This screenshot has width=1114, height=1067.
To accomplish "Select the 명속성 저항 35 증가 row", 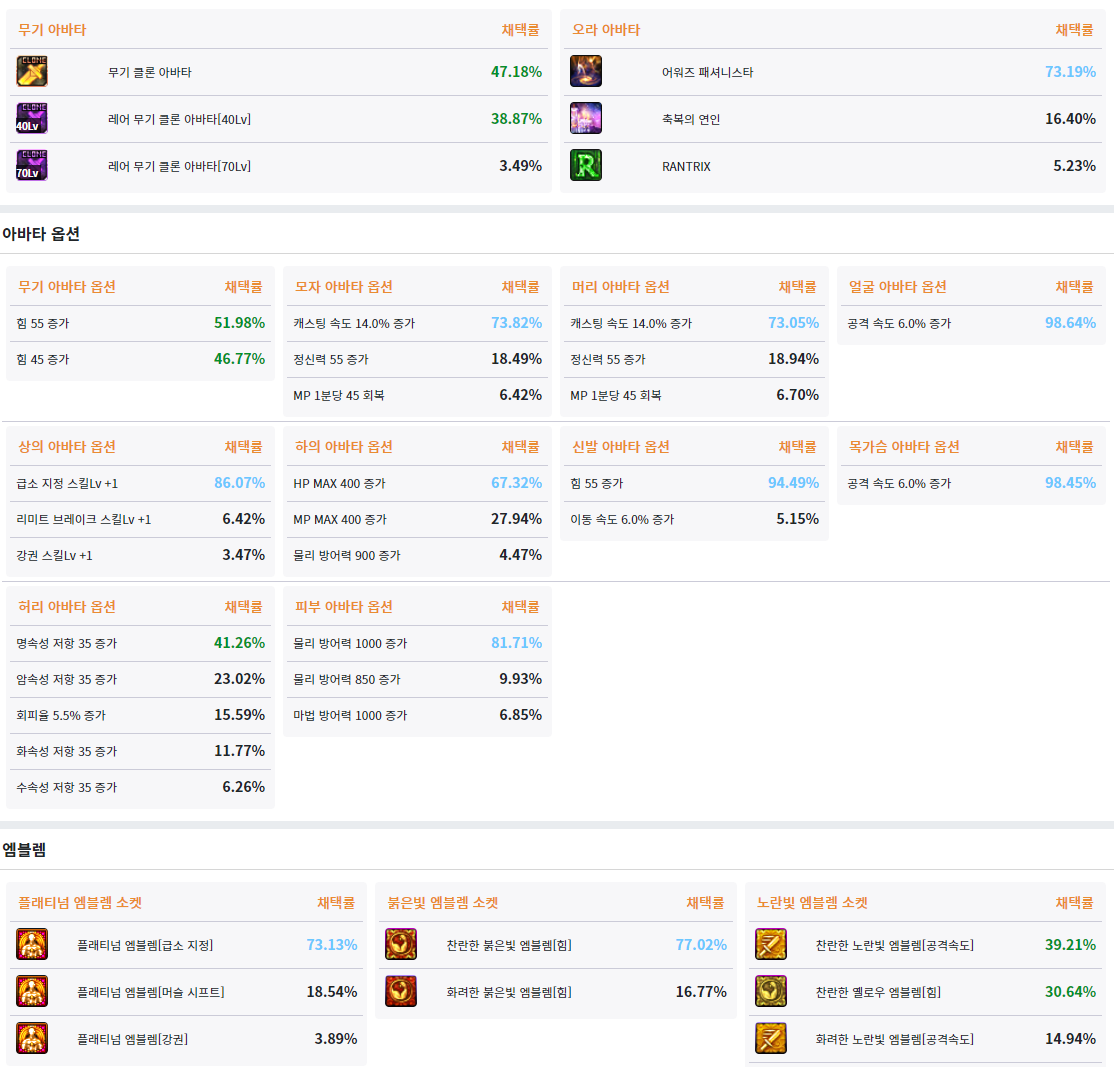I will tap(66, 644).
